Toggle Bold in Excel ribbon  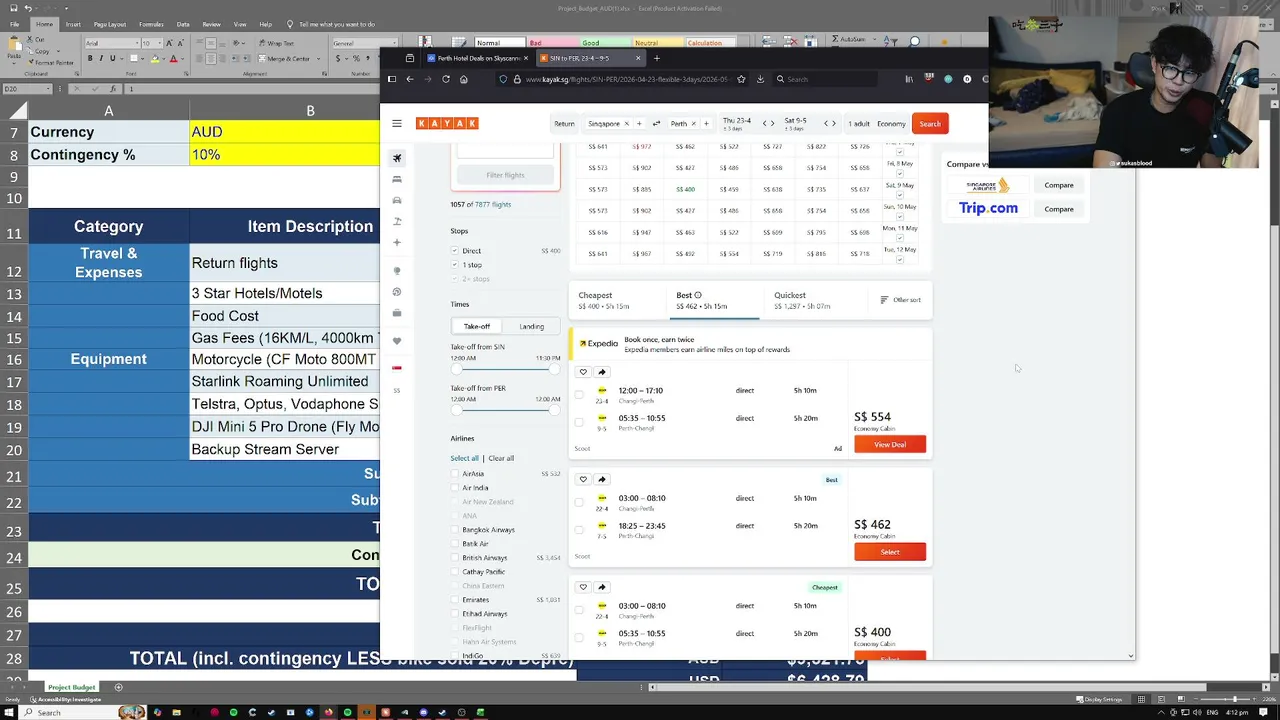[90, 58]
